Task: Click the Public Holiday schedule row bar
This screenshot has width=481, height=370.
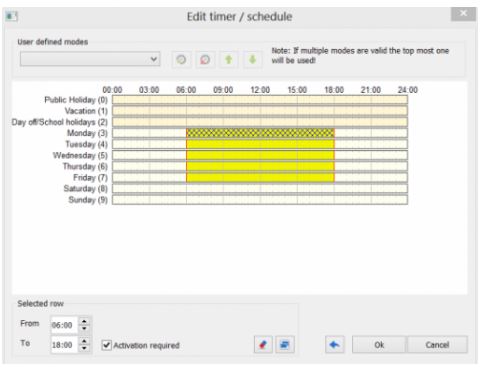Action: pyautogui.click(x=260, y=100)
